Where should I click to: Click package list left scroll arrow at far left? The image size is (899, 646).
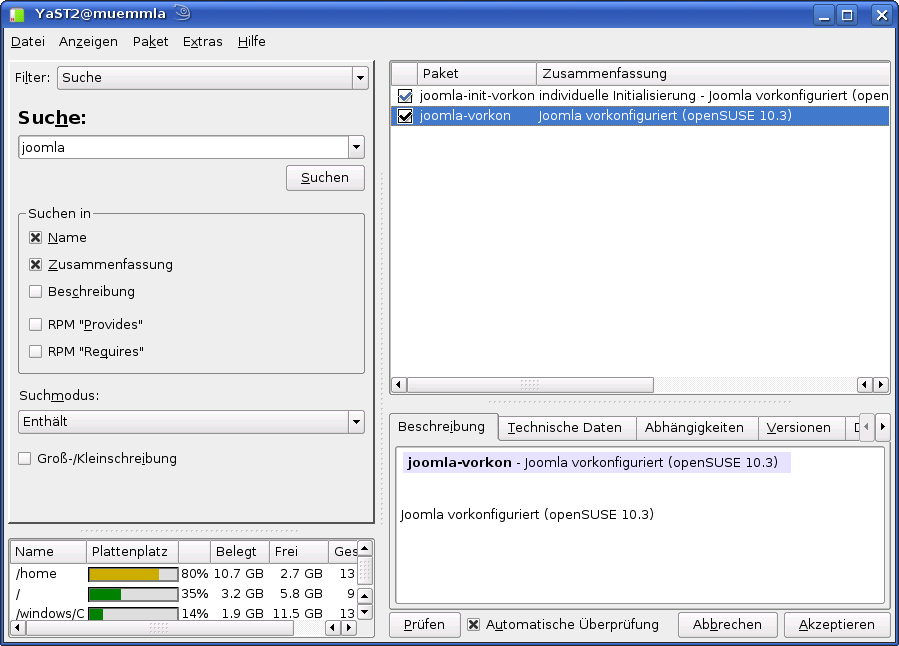[x=398, y=385]
